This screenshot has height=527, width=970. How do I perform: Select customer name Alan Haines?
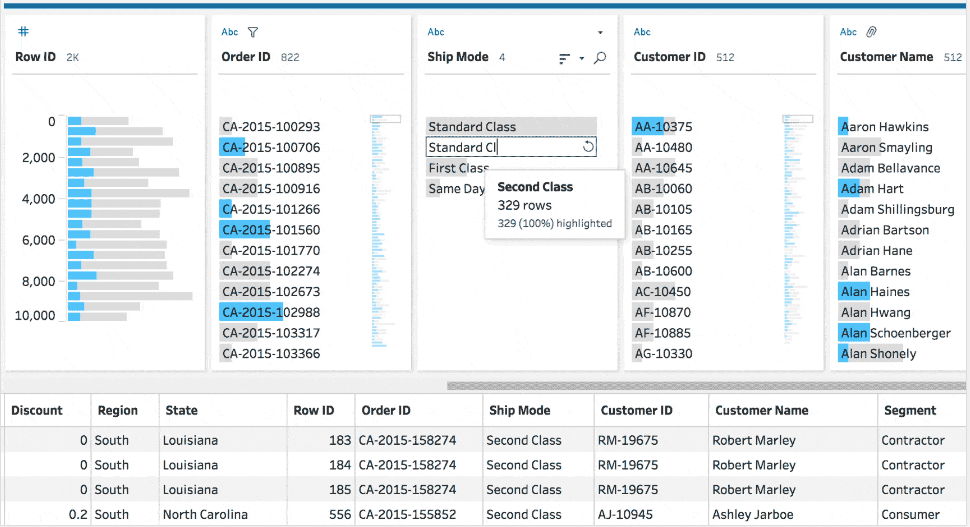pyautogui.click(x=874, y=291)
